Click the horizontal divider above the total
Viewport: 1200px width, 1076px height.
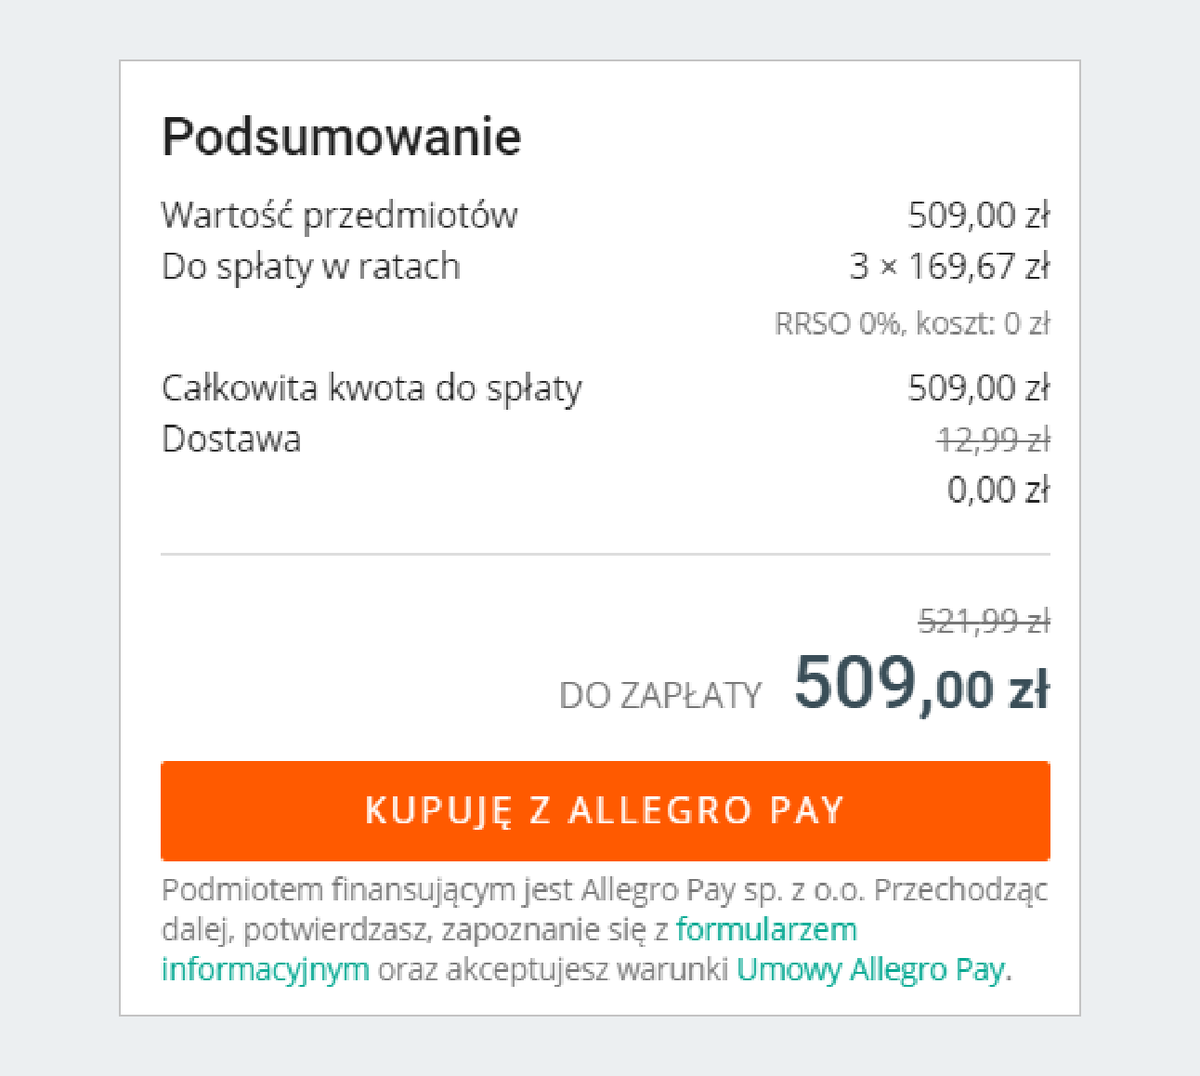pyautogui.click(x=605, y=553)
